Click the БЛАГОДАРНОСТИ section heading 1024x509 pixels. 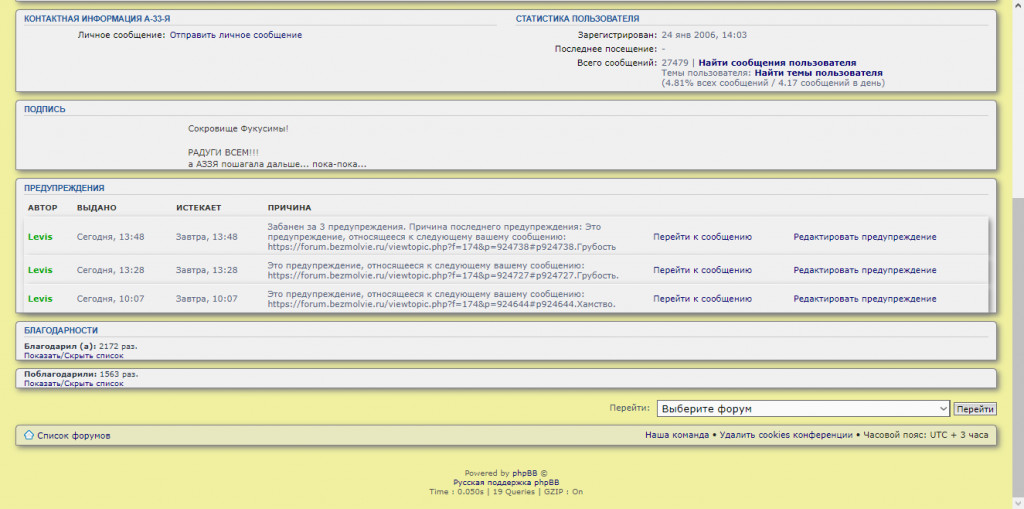tap(61, 331)
